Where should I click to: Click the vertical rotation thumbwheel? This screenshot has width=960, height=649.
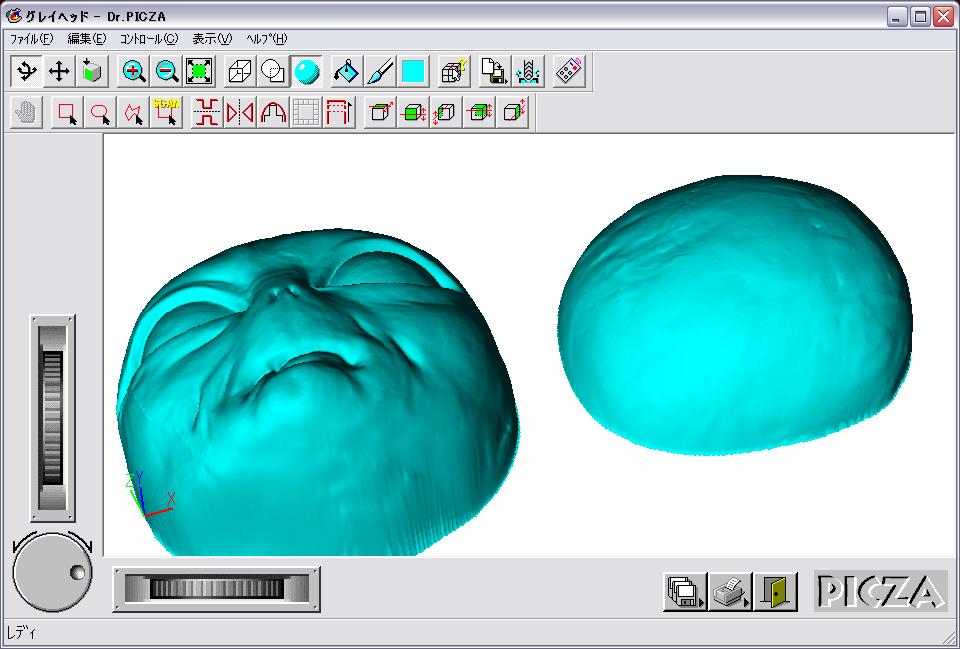point(53,418)
